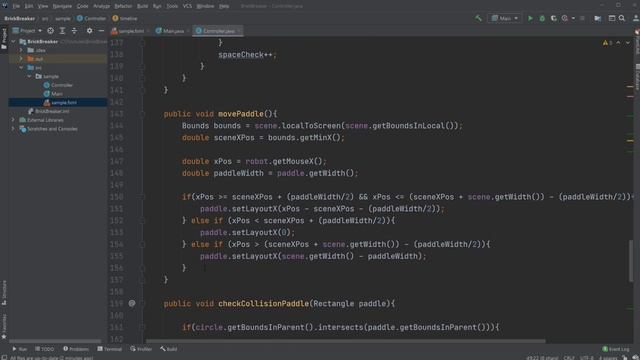Open the Refactor menu

(x=123, y=6)
